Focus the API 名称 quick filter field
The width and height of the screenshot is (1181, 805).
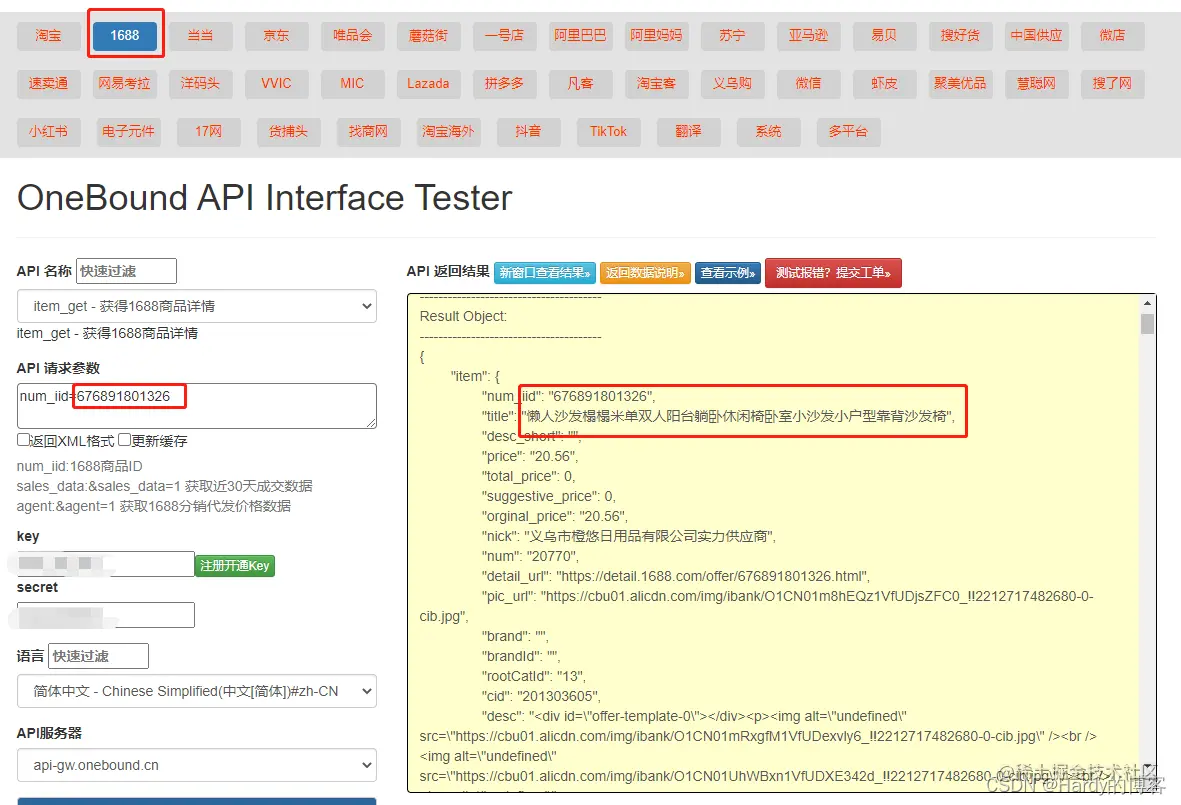(126, 271)
